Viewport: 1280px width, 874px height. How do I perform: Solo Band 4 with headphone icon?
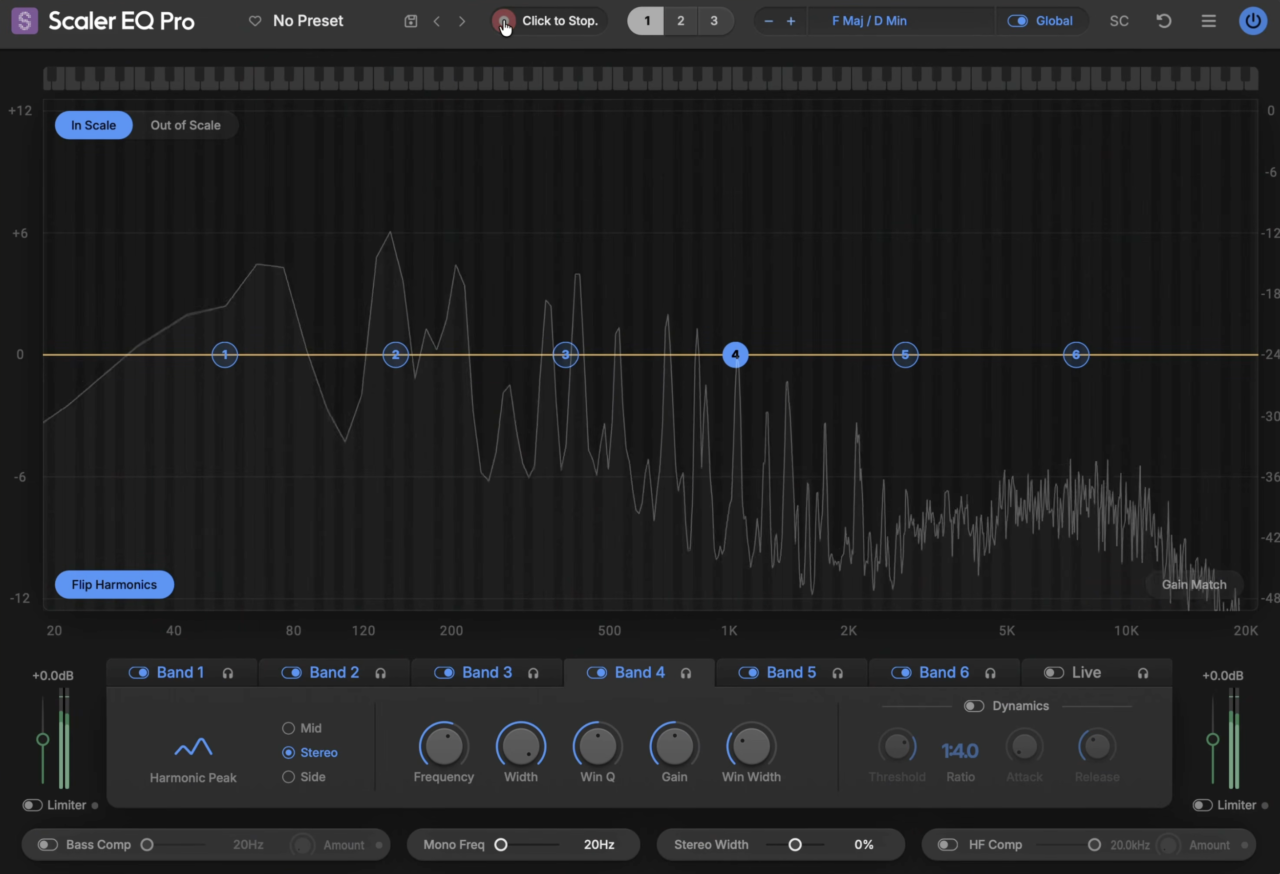coord(686,673)
